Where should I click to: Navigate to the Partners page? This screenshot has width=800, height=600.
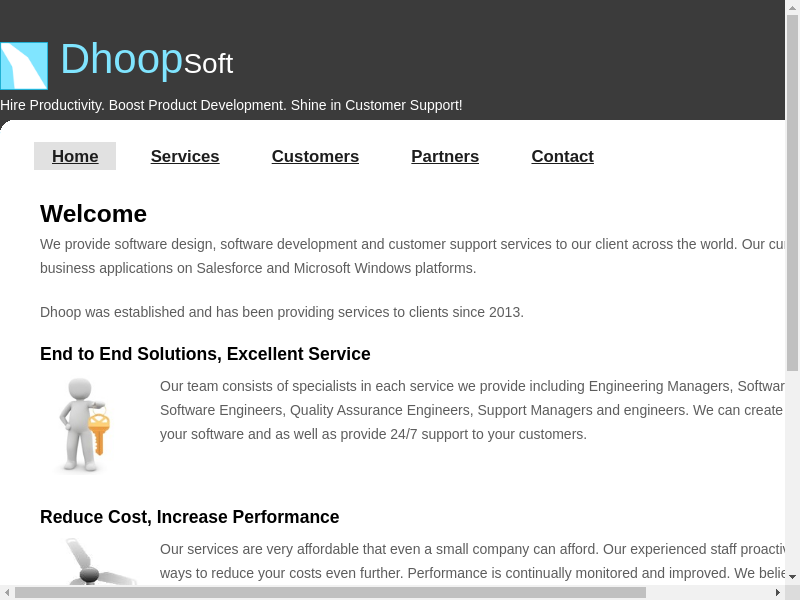pos(445,156)
